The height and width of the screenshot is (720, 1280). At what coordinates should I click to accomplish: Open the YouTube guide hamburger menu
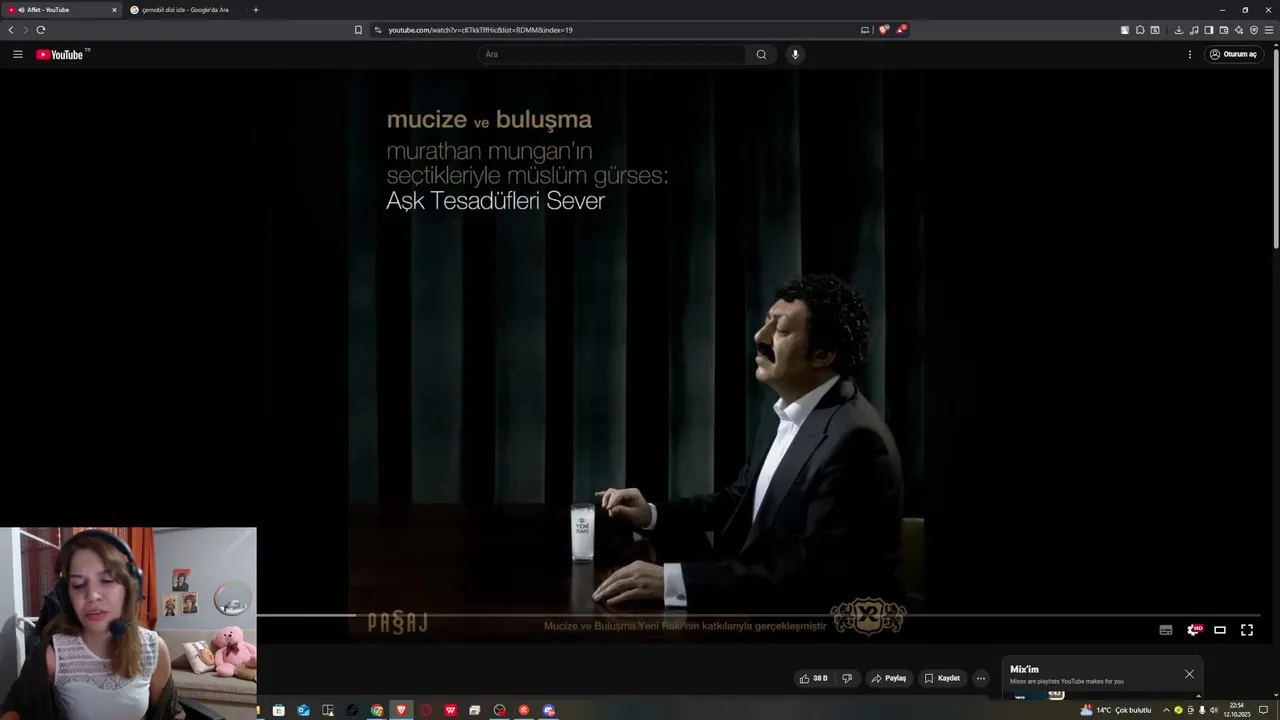(18, 54)
